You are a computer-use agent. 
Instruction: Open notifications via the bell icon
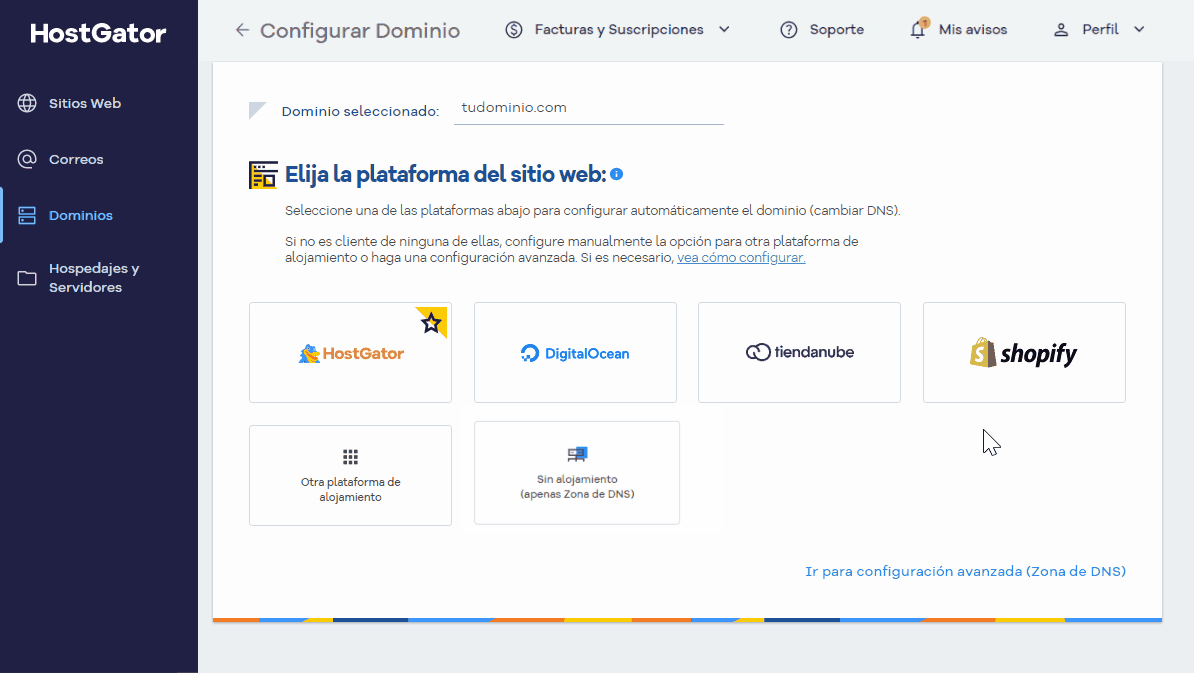918,29
